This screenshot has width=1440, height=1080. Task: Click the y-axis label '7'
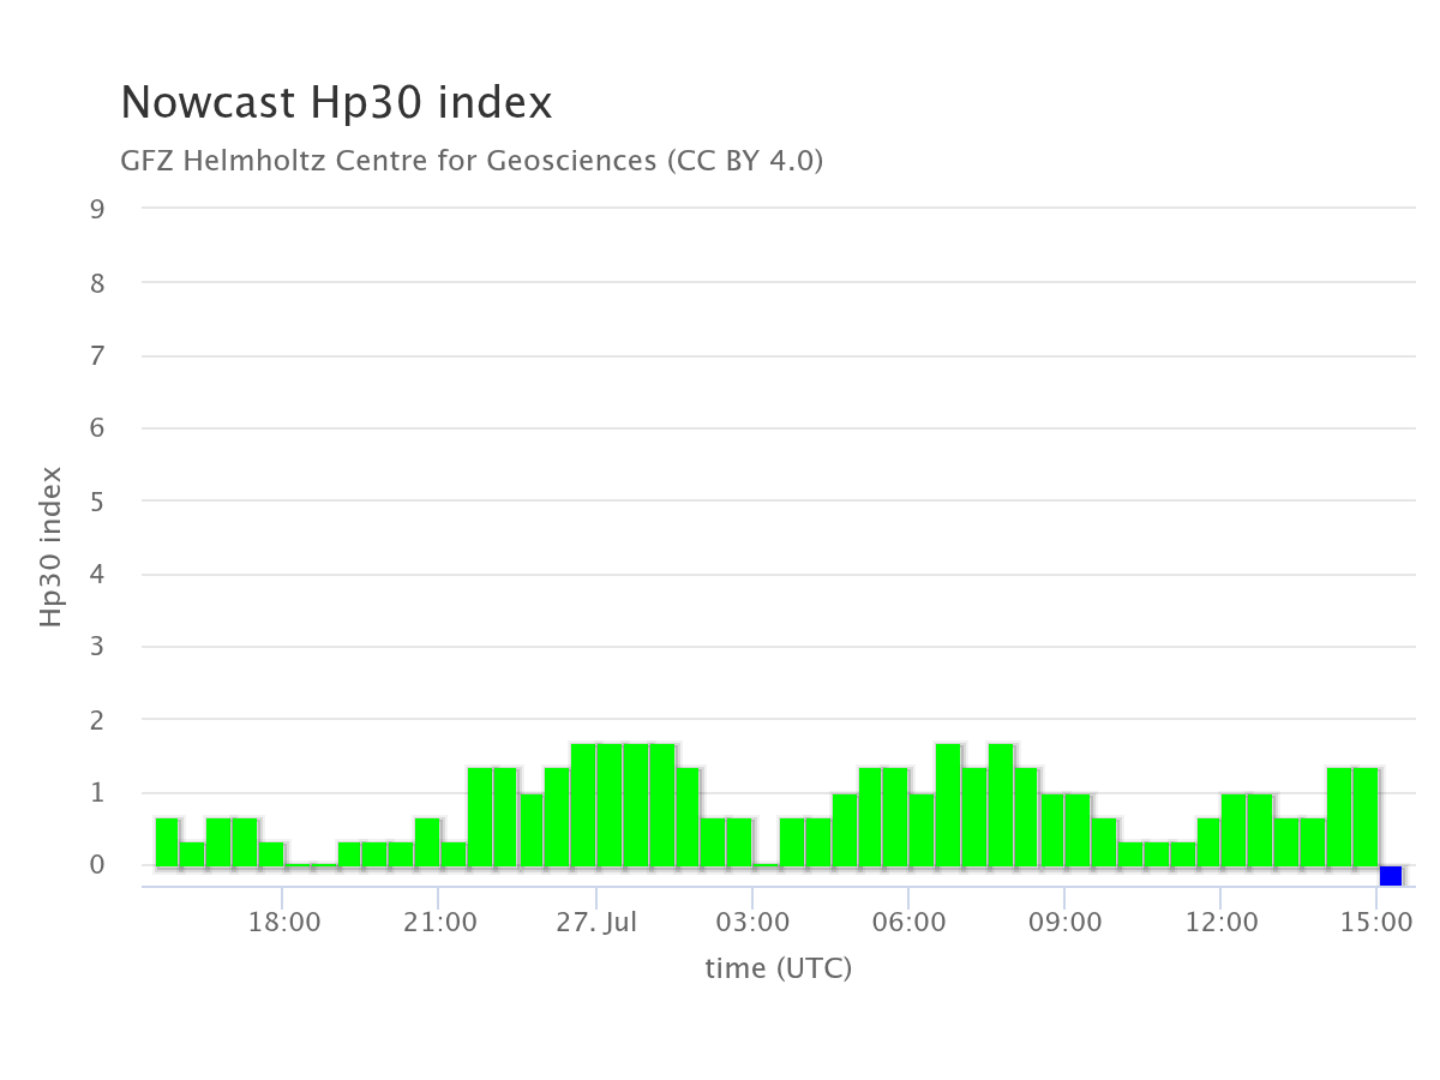(x=97, y=356)
